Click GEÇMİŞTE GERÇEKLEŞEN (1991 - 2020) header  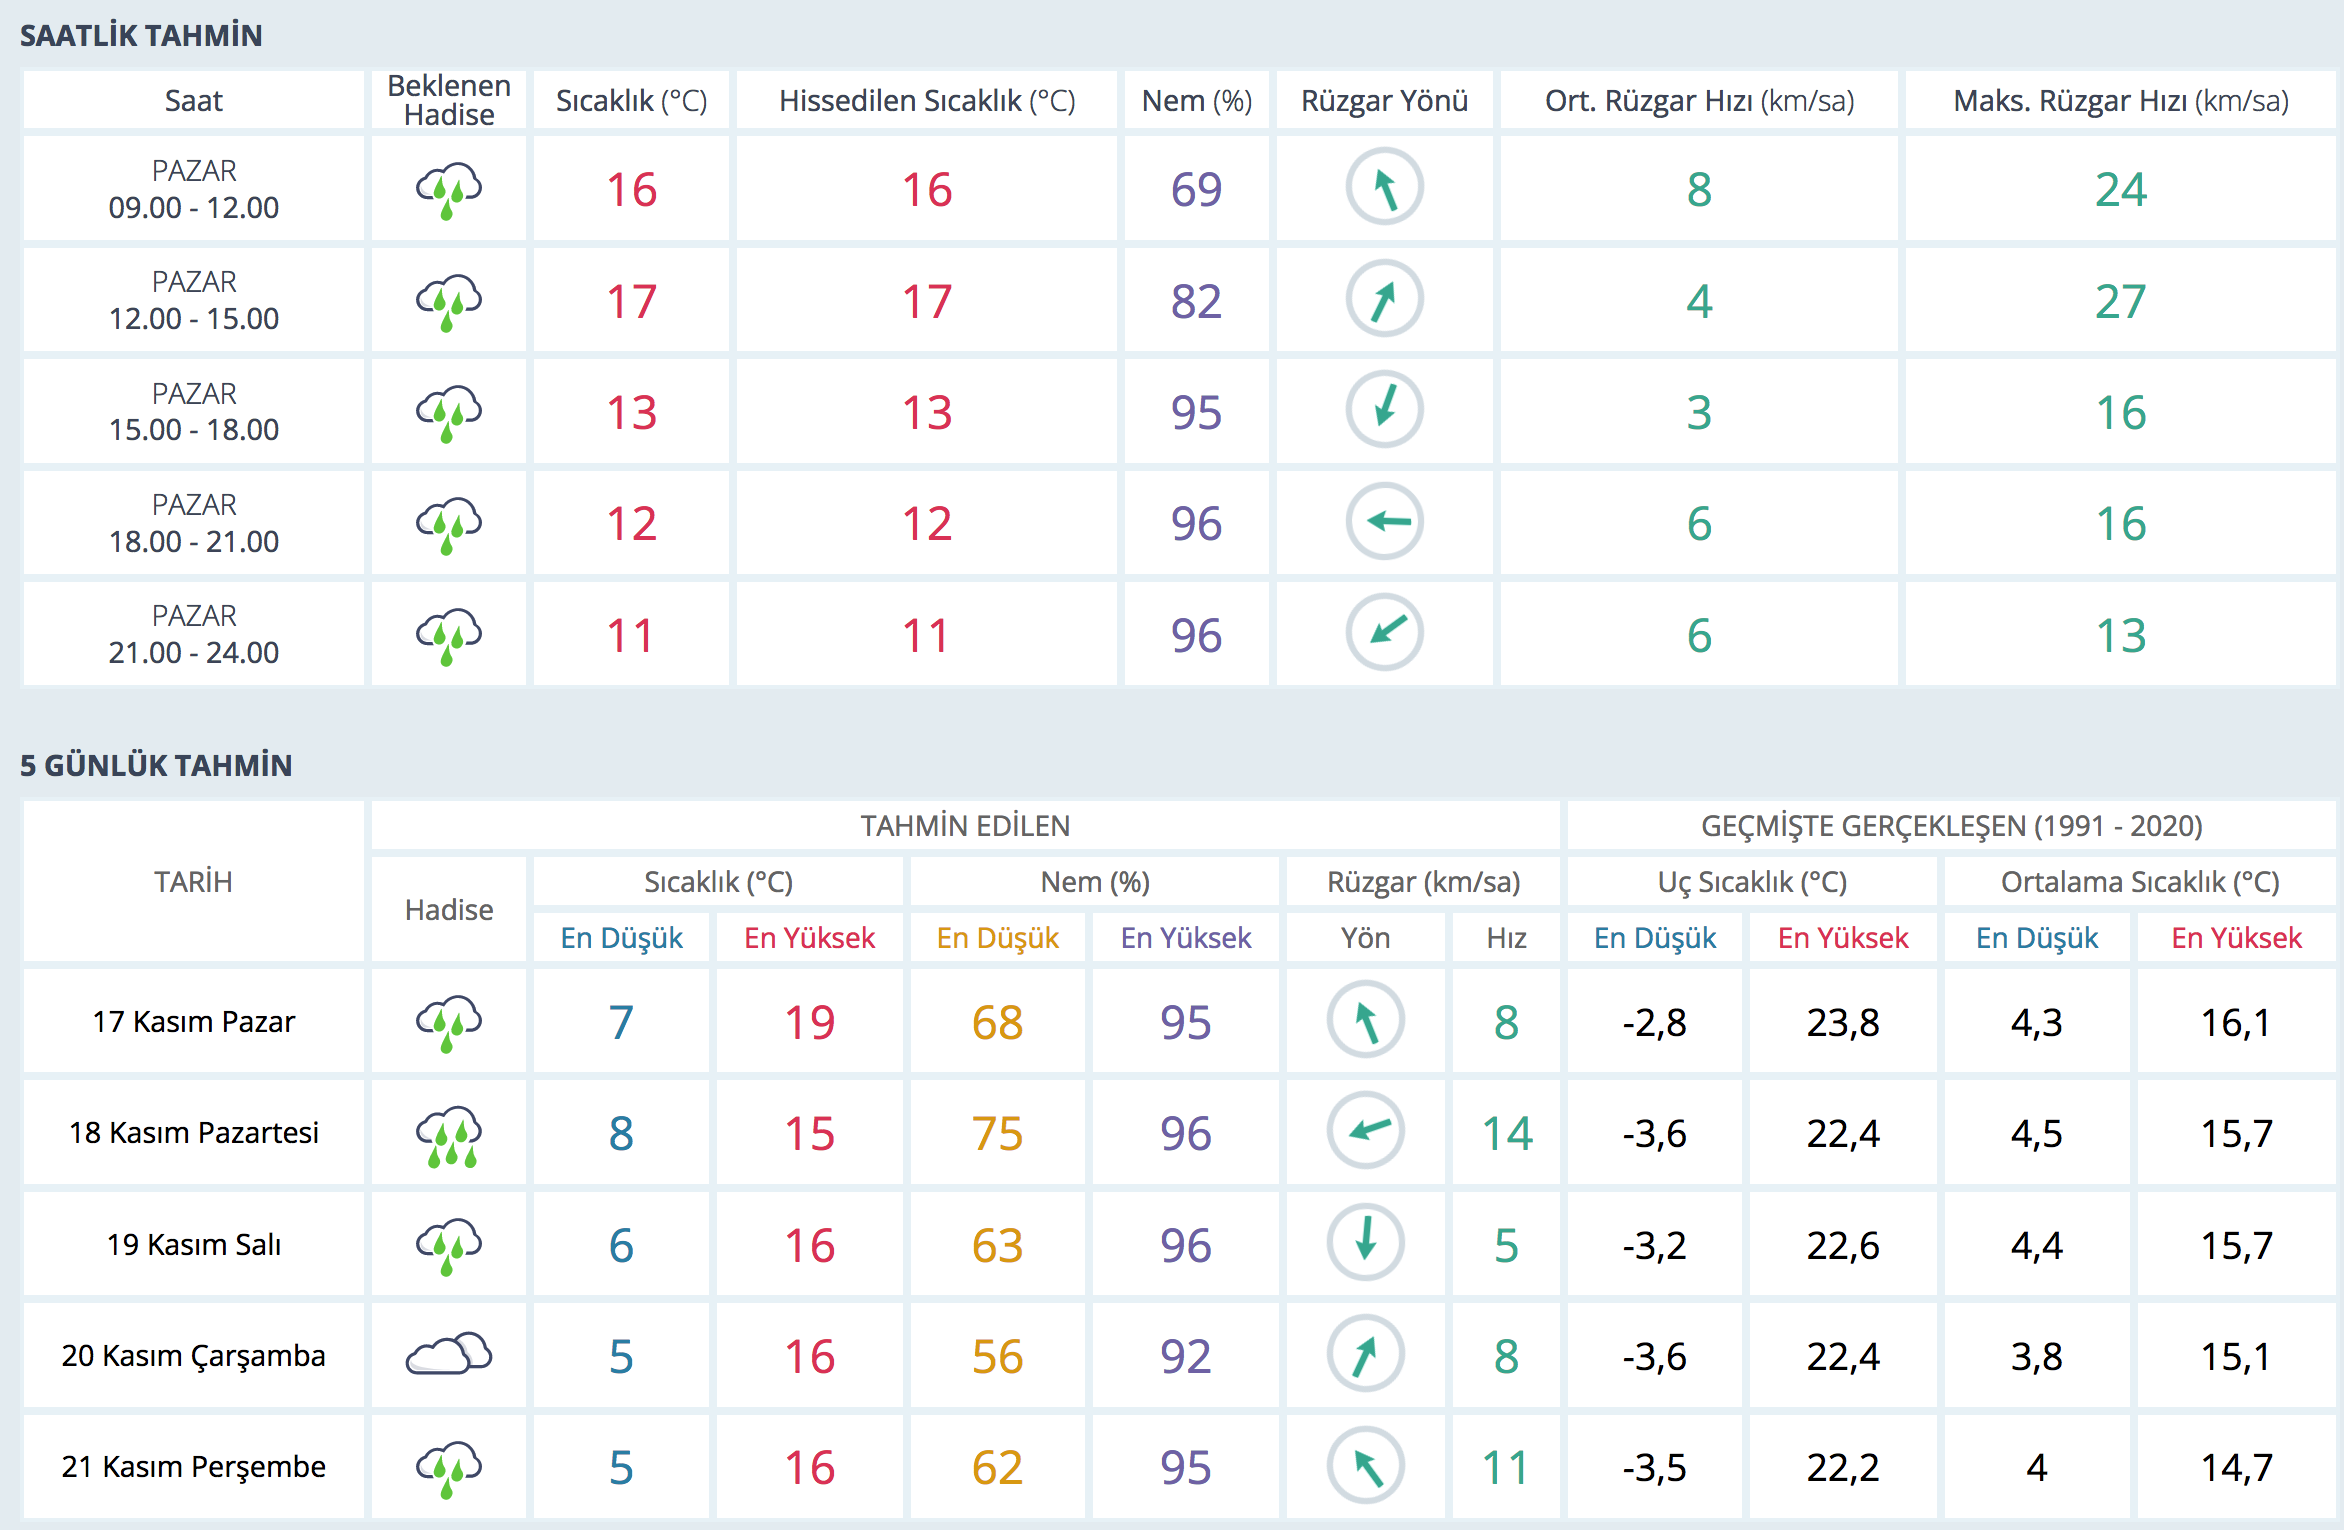[1951, 826]
